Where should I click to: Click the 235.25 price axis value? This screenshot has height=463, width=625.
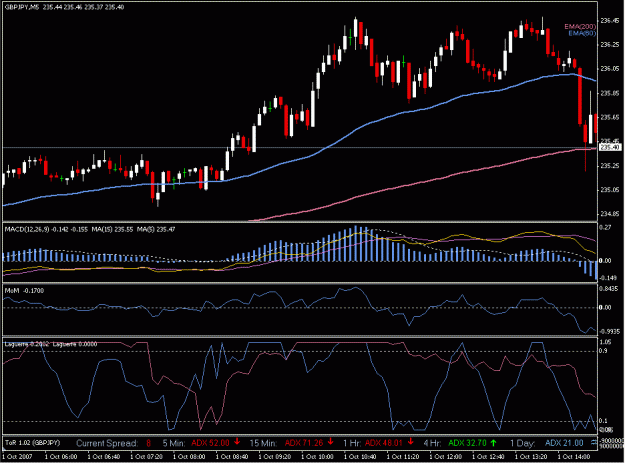(x=610, y=166)
